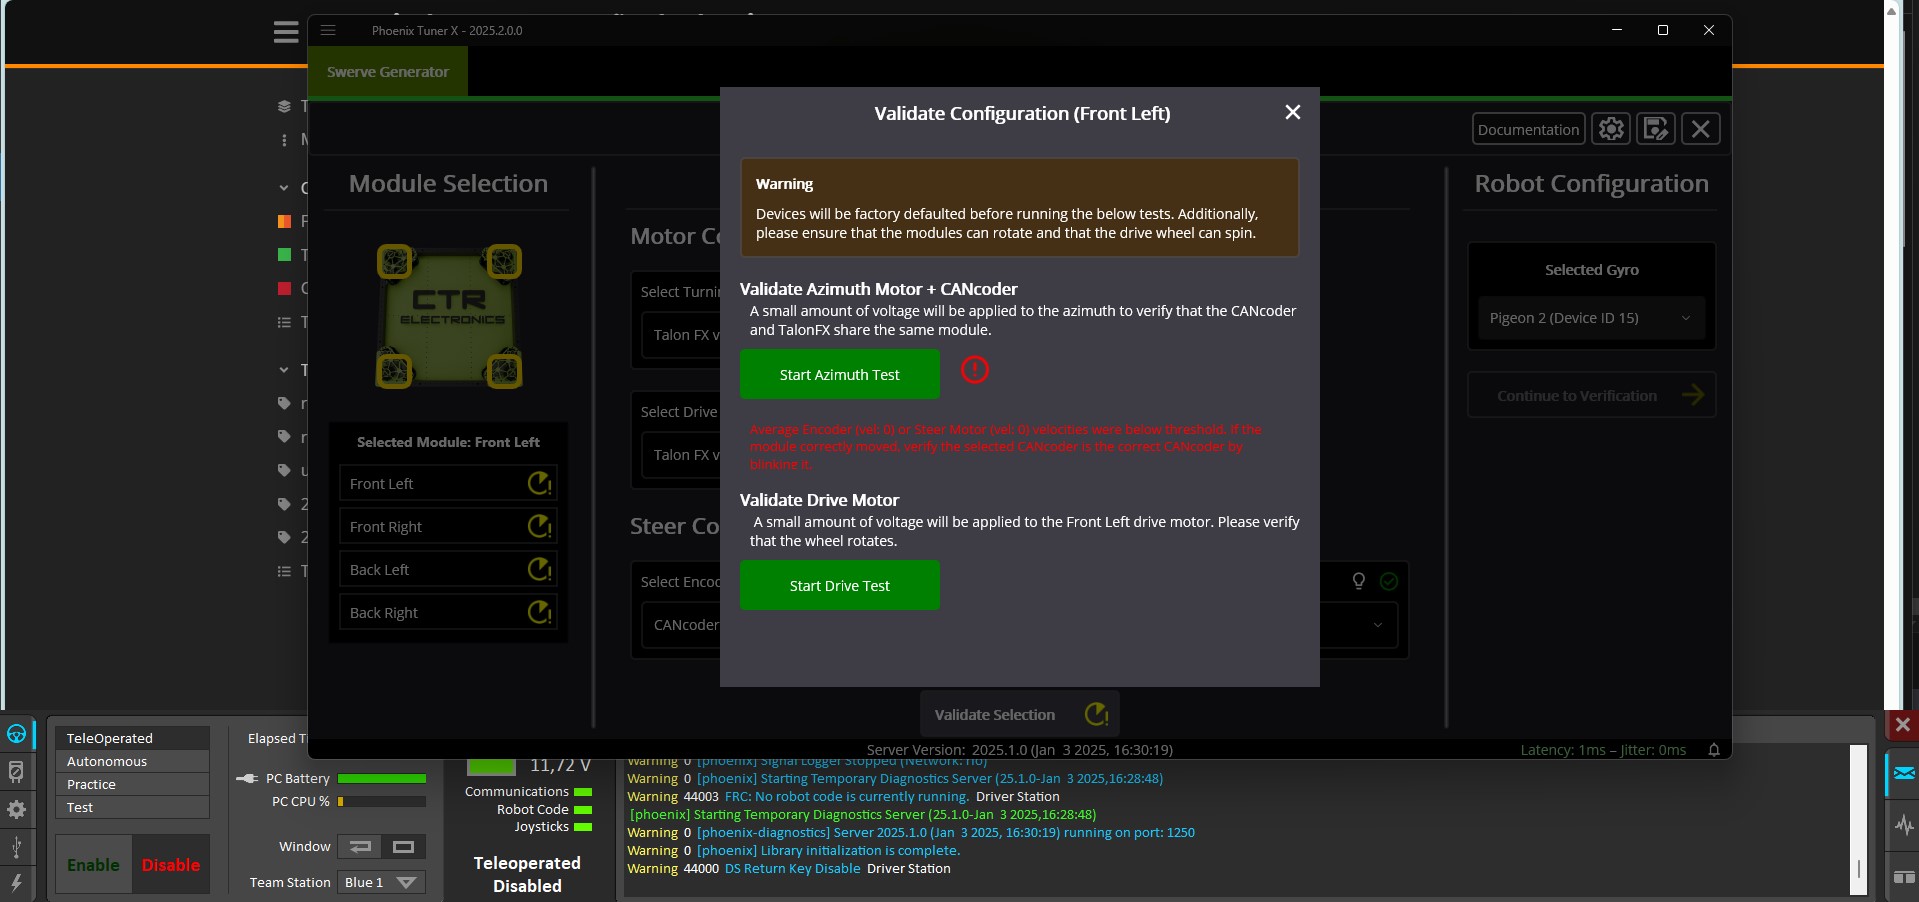Open the Phoenix Tuner X hamburger menu
The width and height of the screenshot is (1919, 902).
pos(328,30)
